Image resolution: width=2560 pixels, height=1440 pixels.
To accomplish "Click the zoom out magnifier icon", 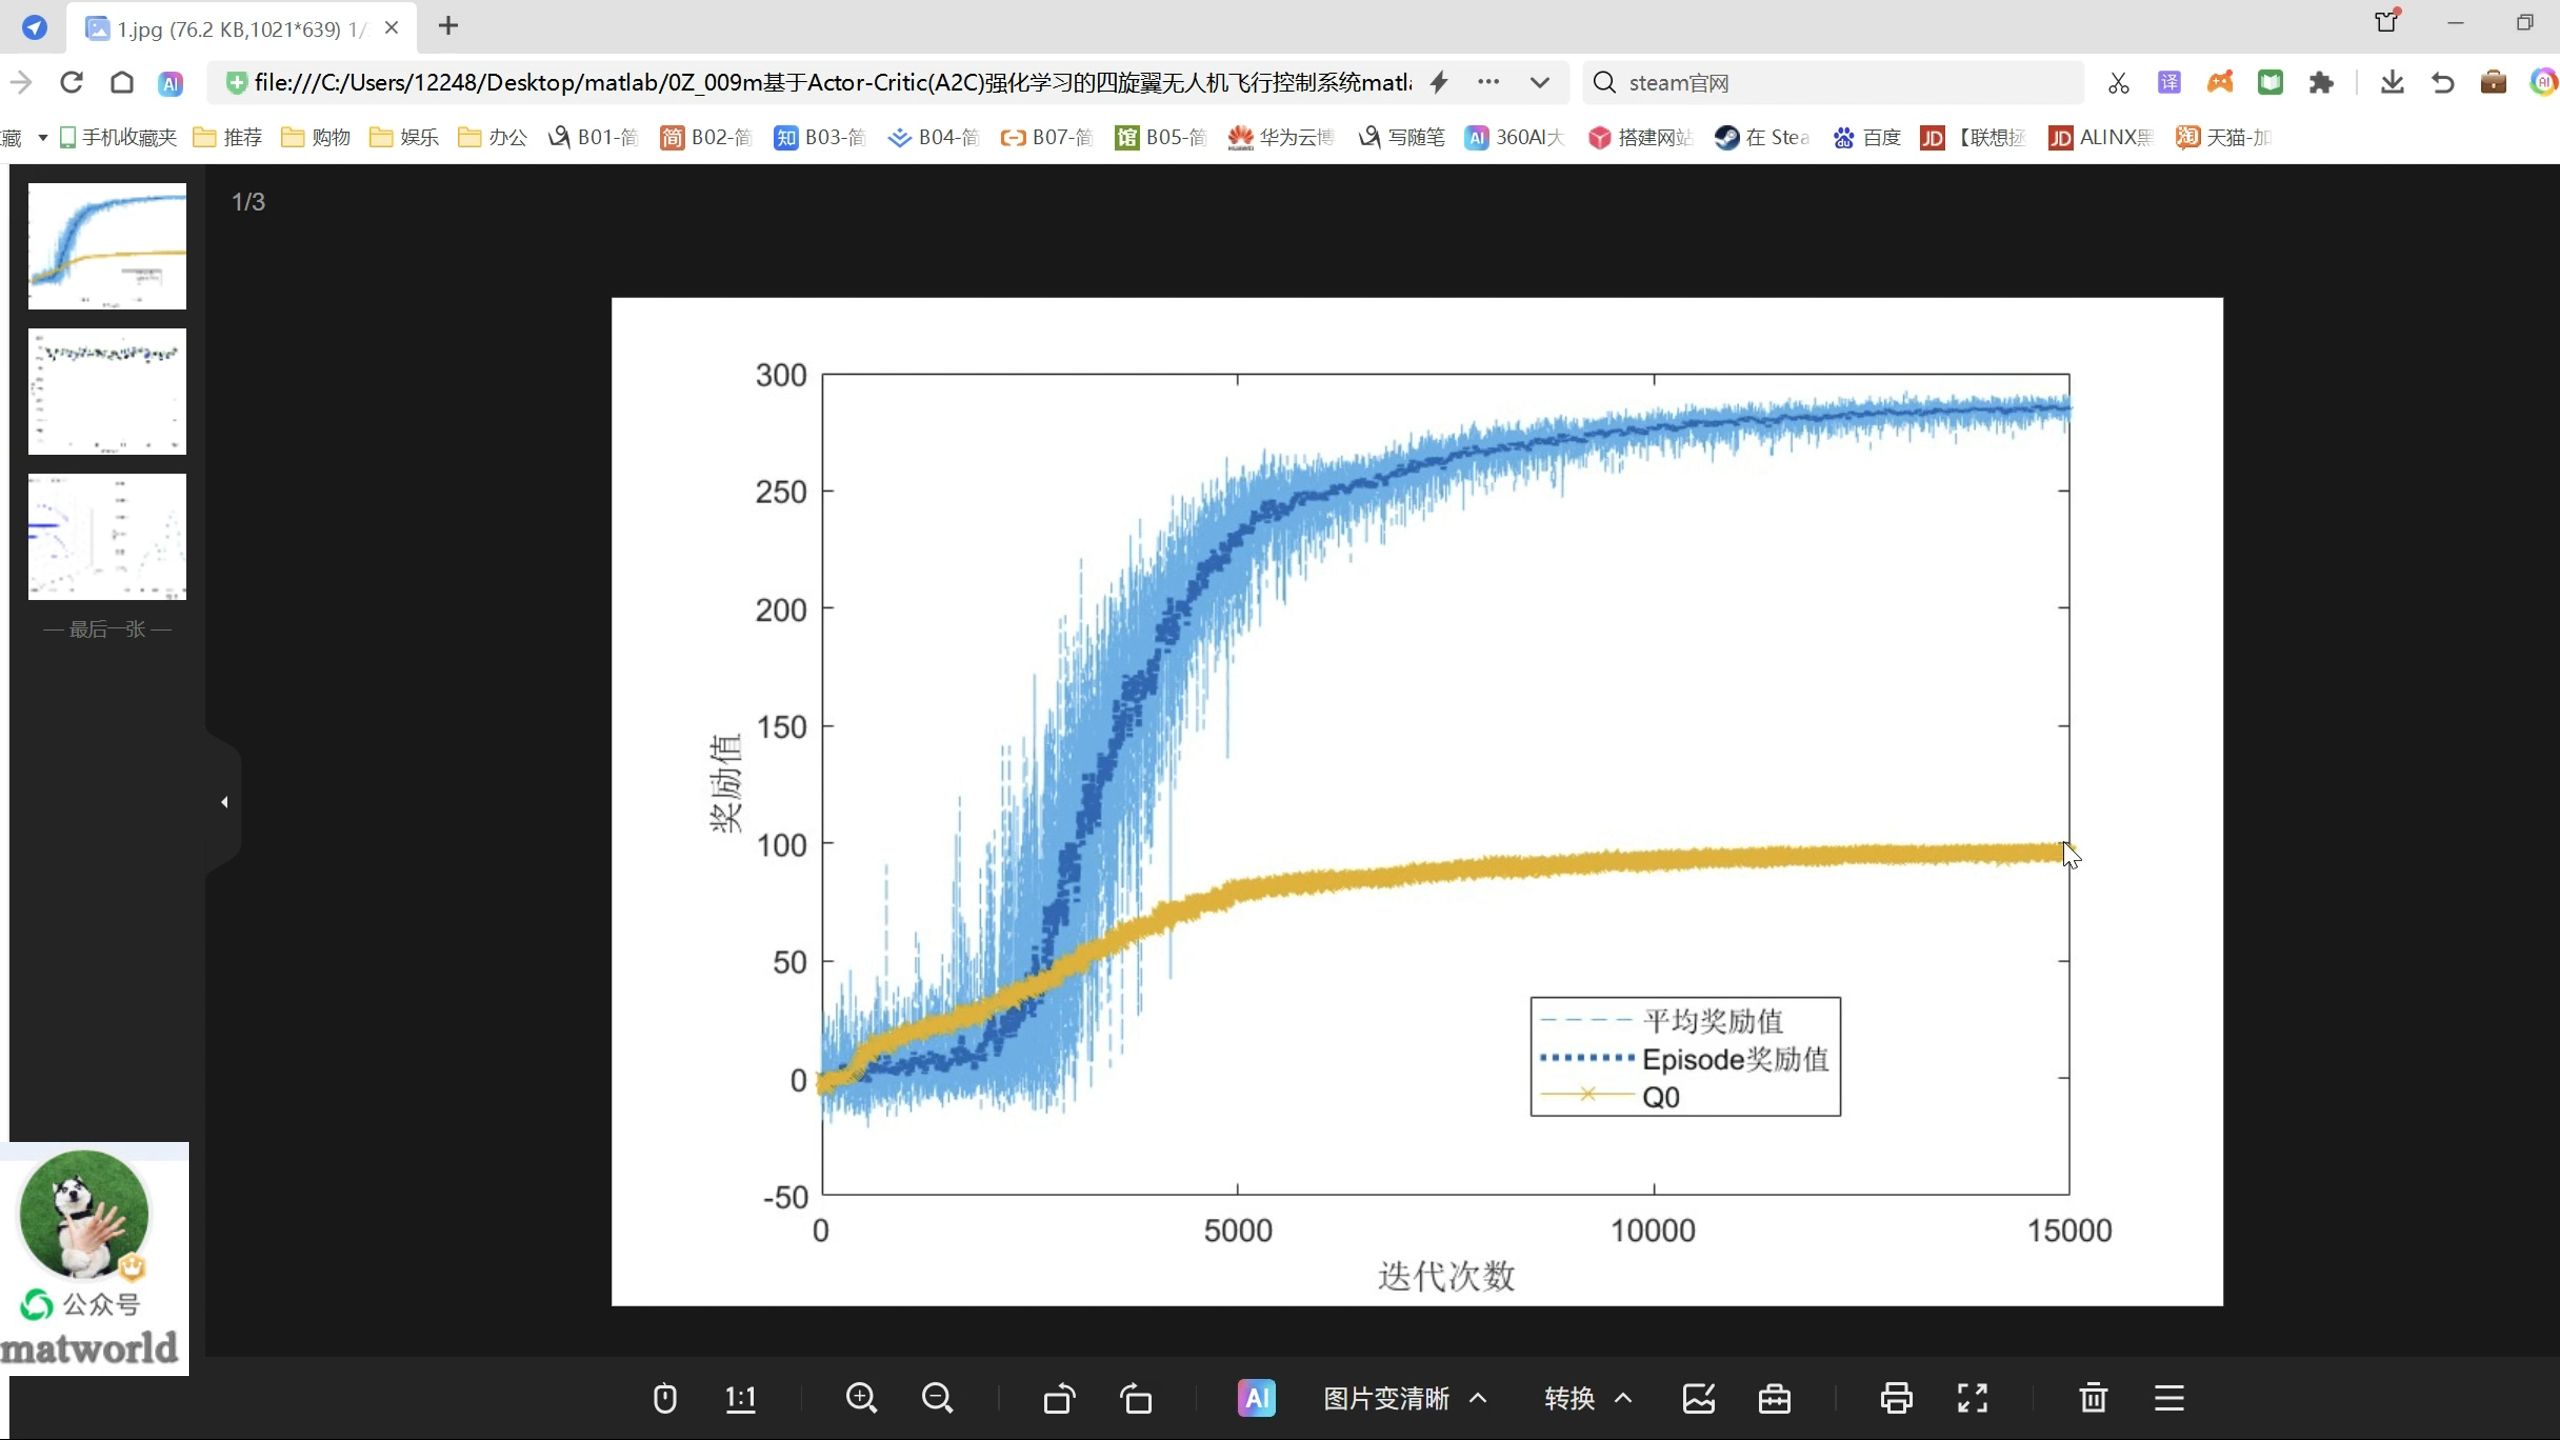I will point(937,1398).
